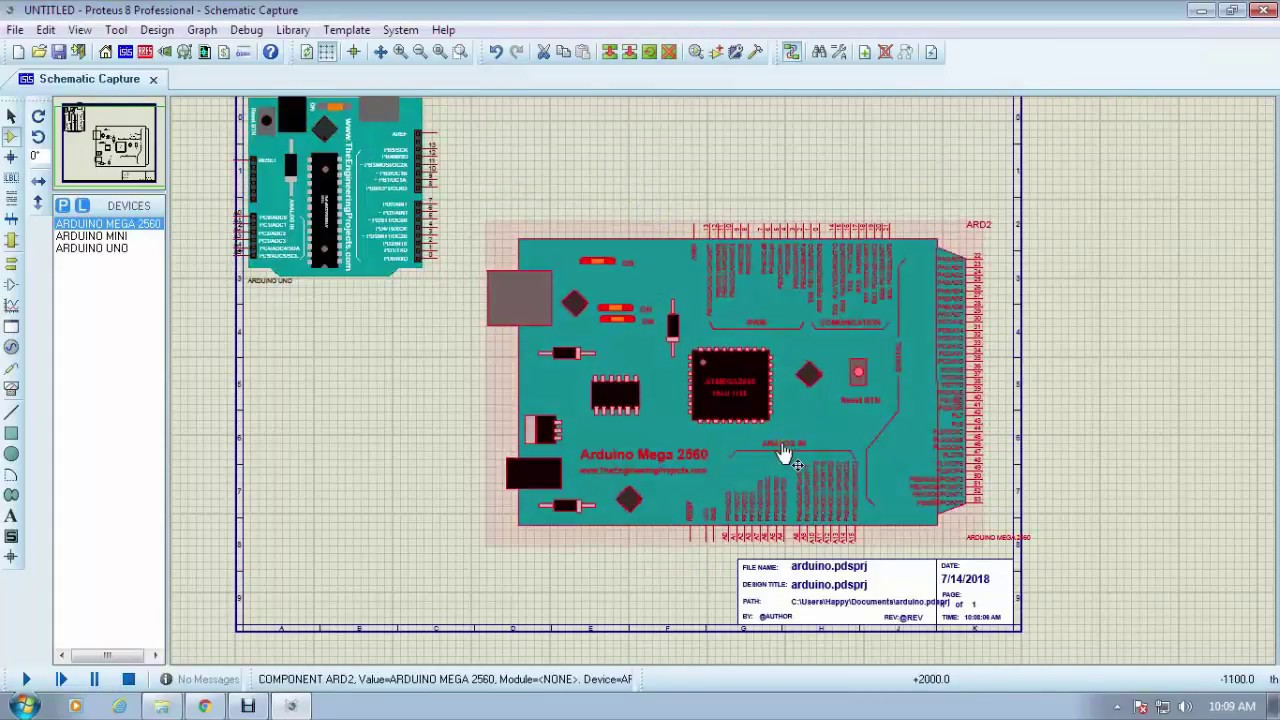Viewport: 1280px width, 720px height.
Task: Select ARDUINO MINI in devices list
Action: pyautogui.click(x=91, y=236)
